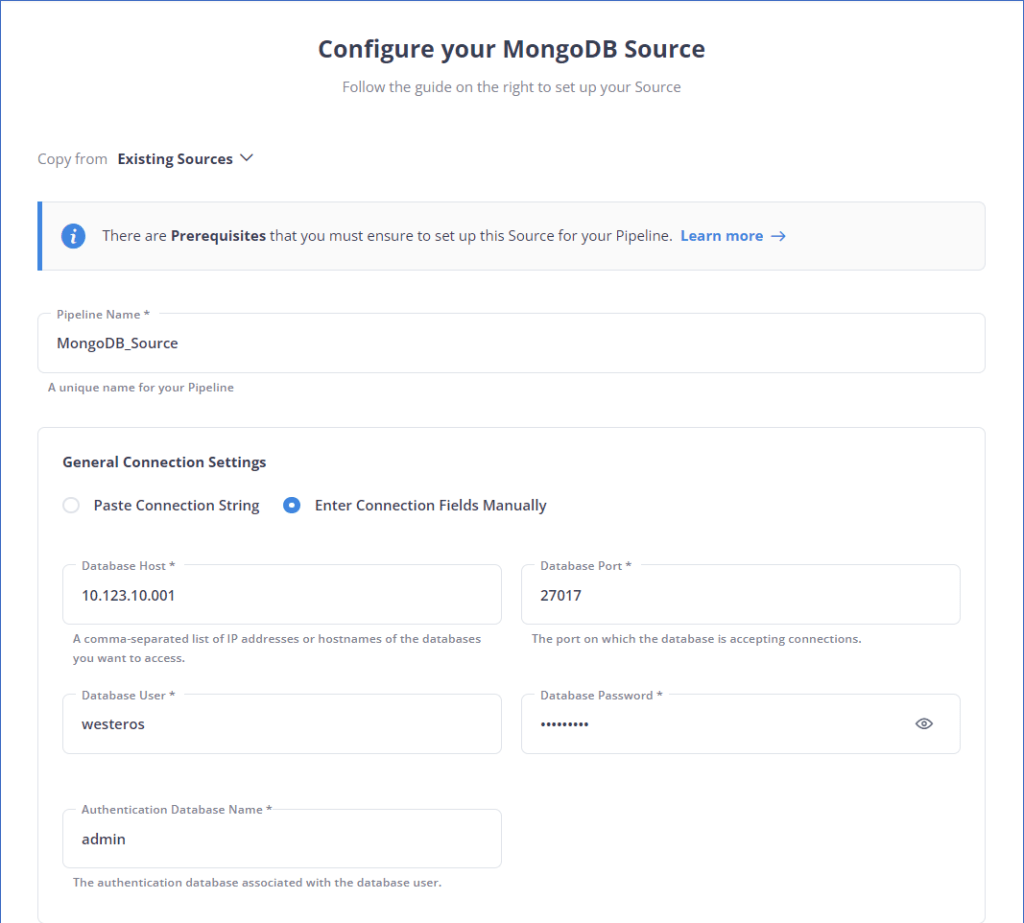Screen dimensions: 1024x923
Task: Open the Copy from Existing Sources dropdown
Action: click(x=185, y=159)
